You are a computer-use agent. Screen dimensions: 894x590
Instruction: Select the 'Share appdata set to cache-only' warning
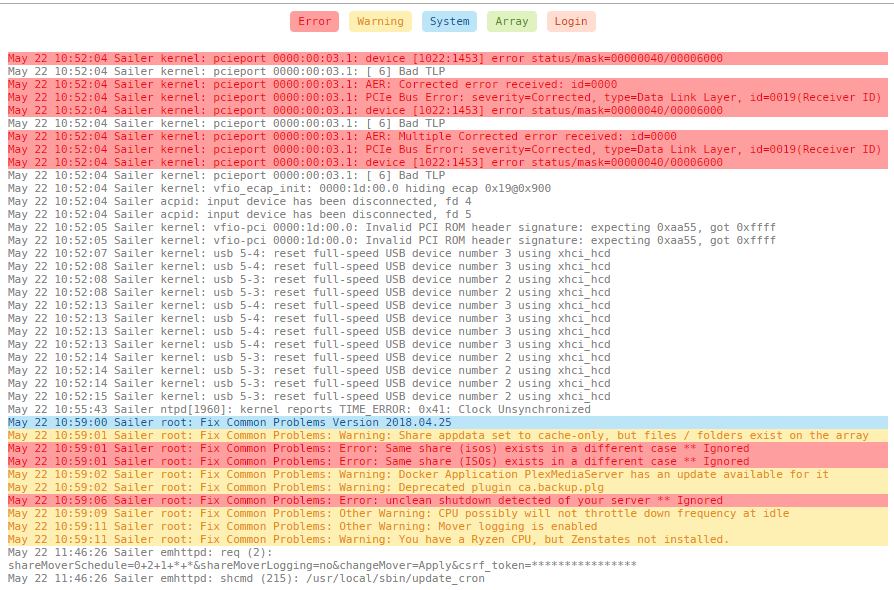click(x=448, y=436)
